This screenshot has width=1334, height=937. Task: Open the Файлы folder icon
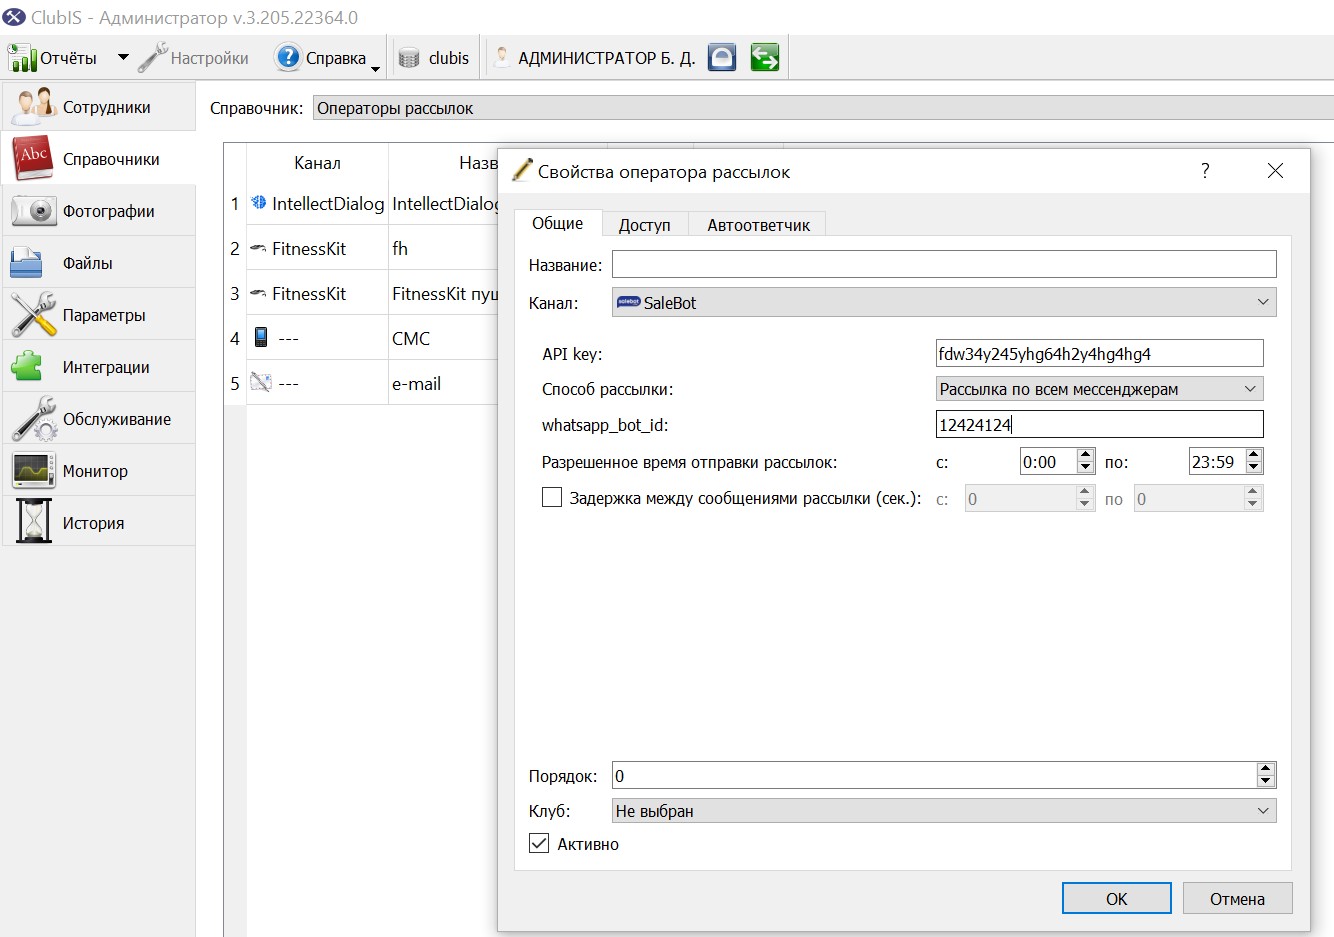26,263
